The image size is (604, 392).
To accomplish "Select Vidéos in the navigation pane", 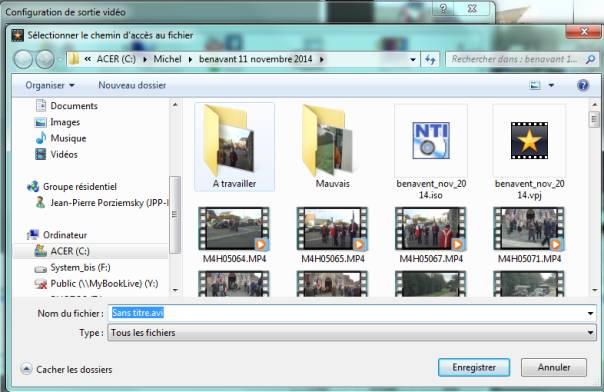I will coord(56,154).
